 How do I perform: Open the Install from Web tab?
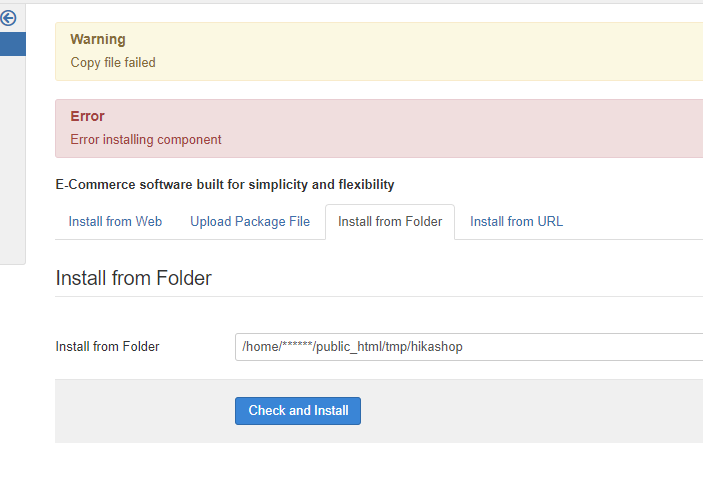click(115, 221)
